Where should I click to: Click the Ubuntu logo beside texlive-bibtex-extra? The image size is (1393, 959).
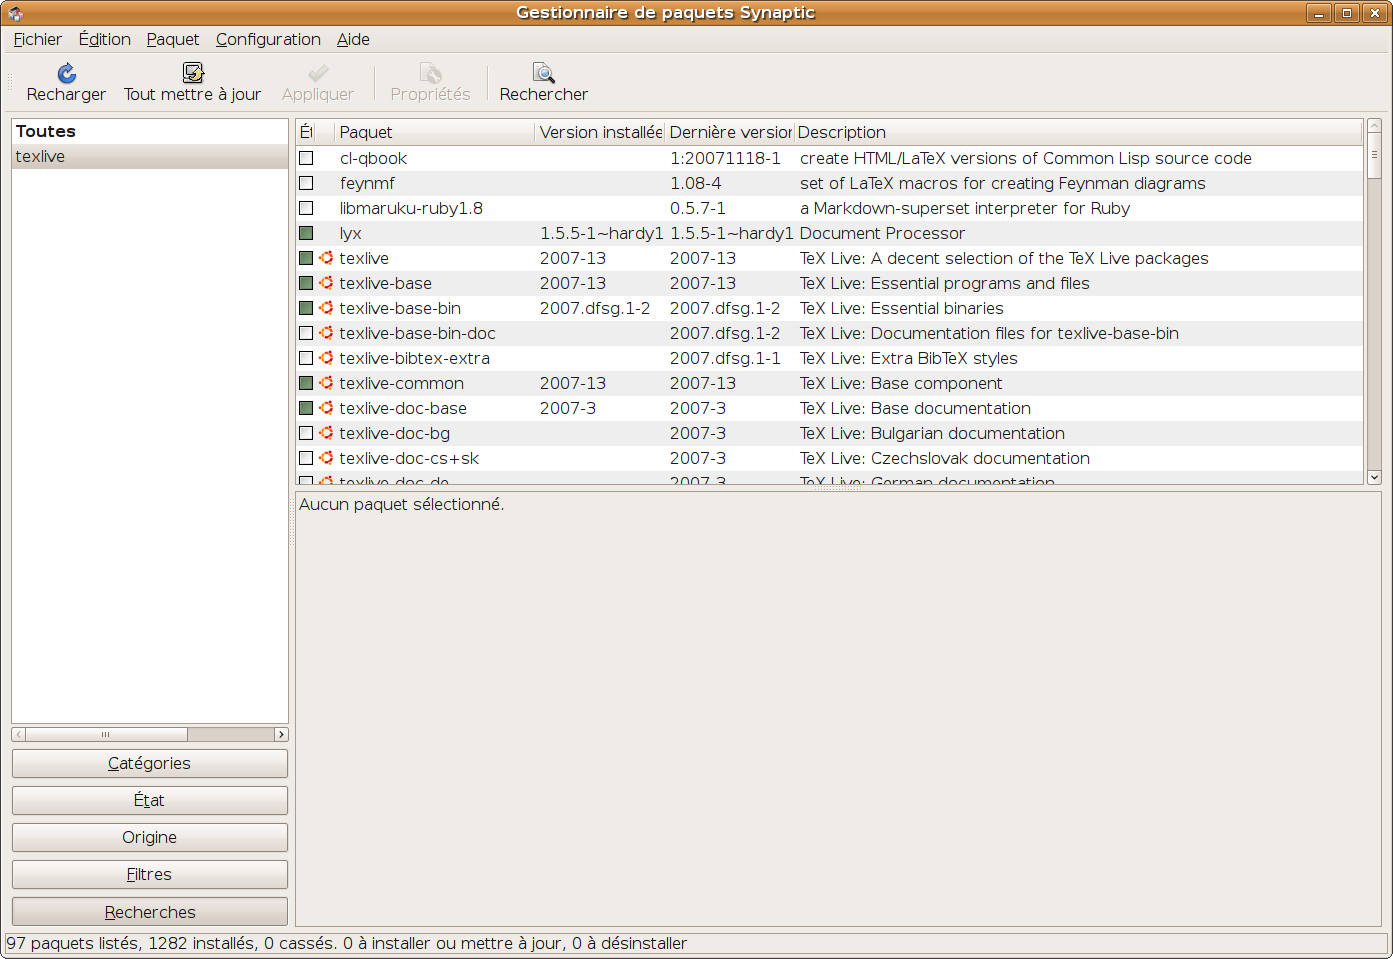[326, 358]
